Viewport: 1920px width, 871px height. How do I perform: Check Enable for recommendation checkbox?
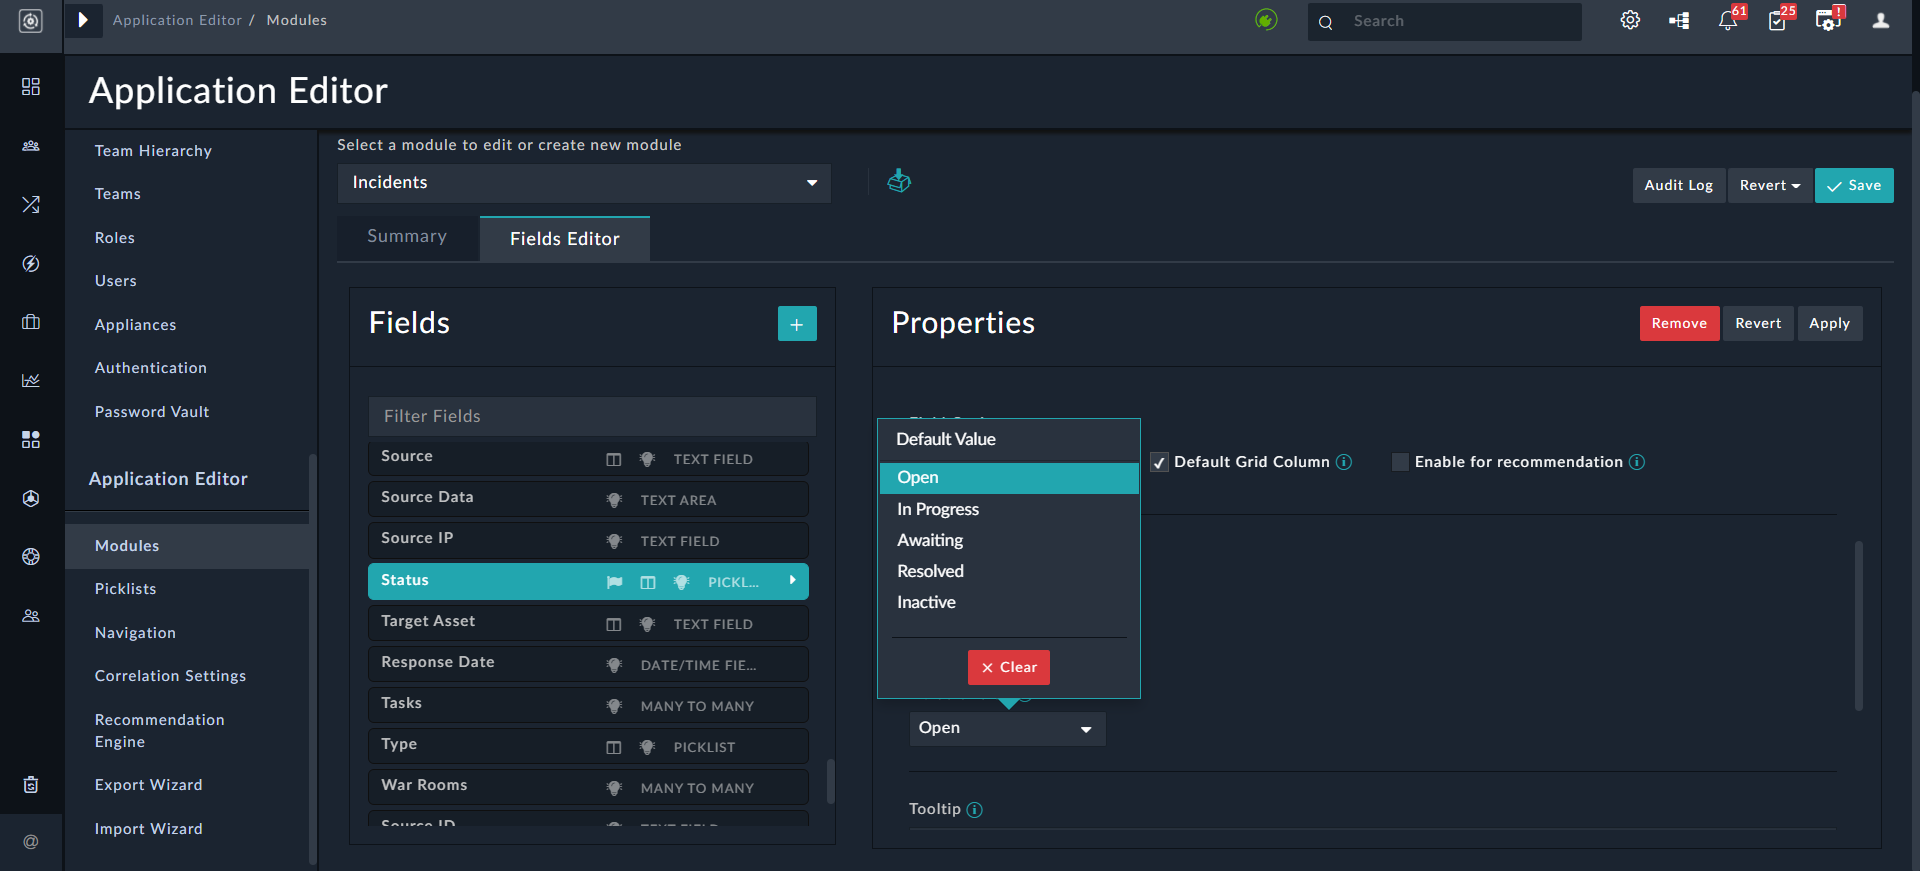click(1401, 462)
